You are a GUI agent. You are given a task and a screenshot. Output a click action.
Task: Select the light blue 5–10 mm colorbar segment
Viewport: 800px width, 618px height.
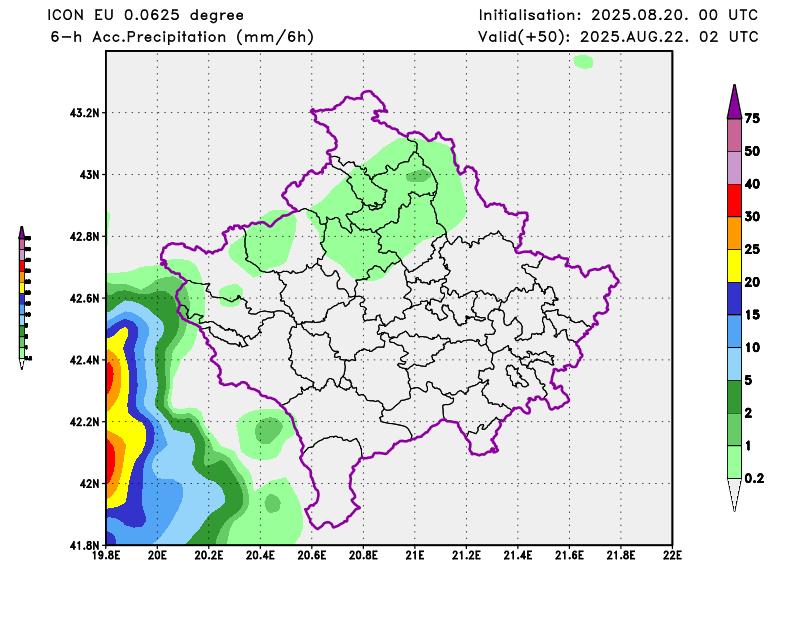pyautogui.click(x=734, y=364)
